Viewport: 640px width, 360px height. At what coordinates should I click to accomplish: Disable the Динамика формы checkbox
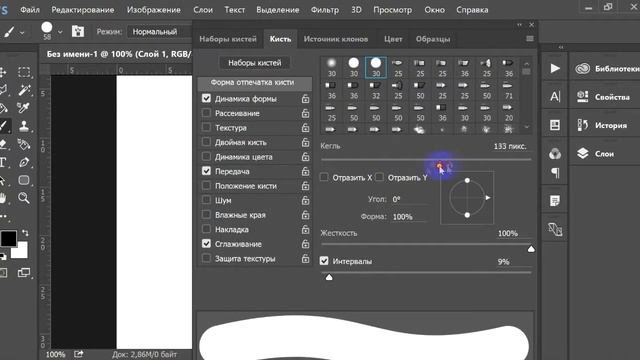point(206,98)
